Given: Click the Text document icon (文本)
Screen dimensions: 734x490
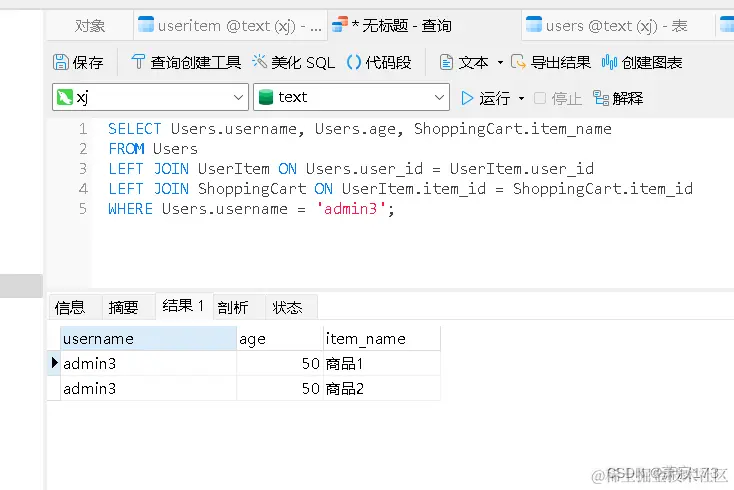Looking at the screenshot, I should coord(446,62).
